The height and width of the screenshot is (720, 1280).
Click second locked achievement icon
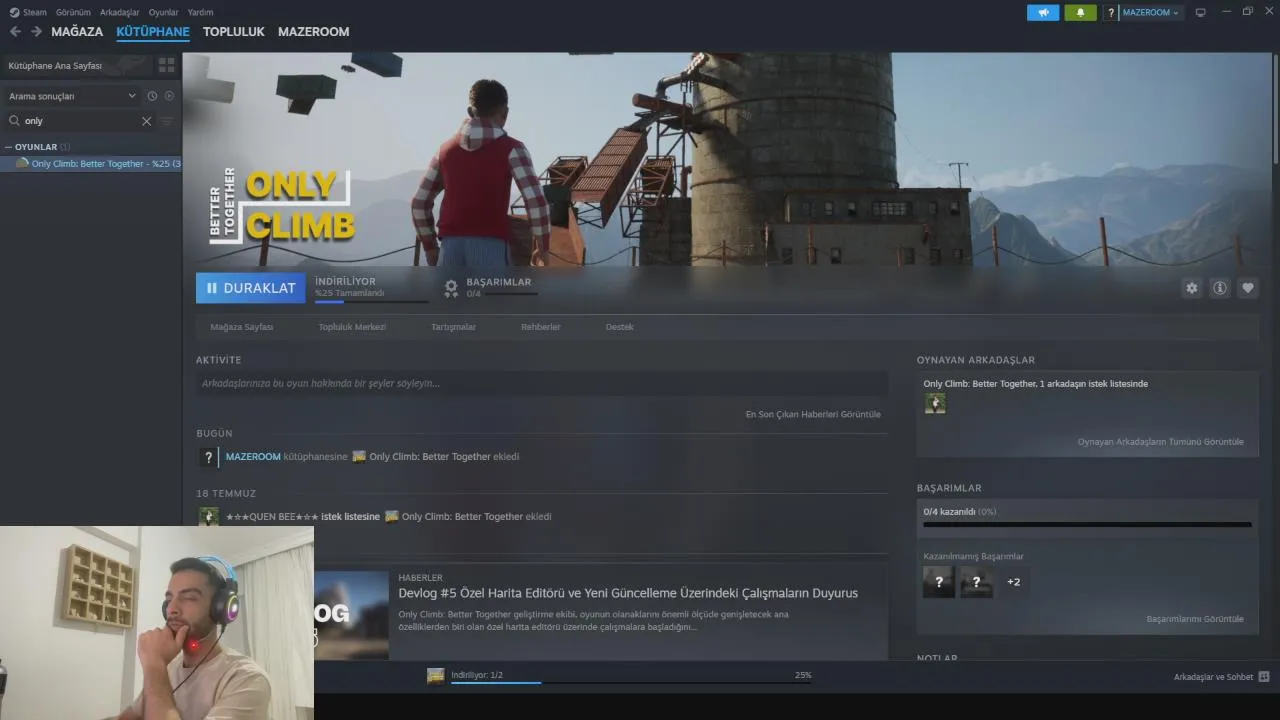pyautogui.click(x=977, y=582)
